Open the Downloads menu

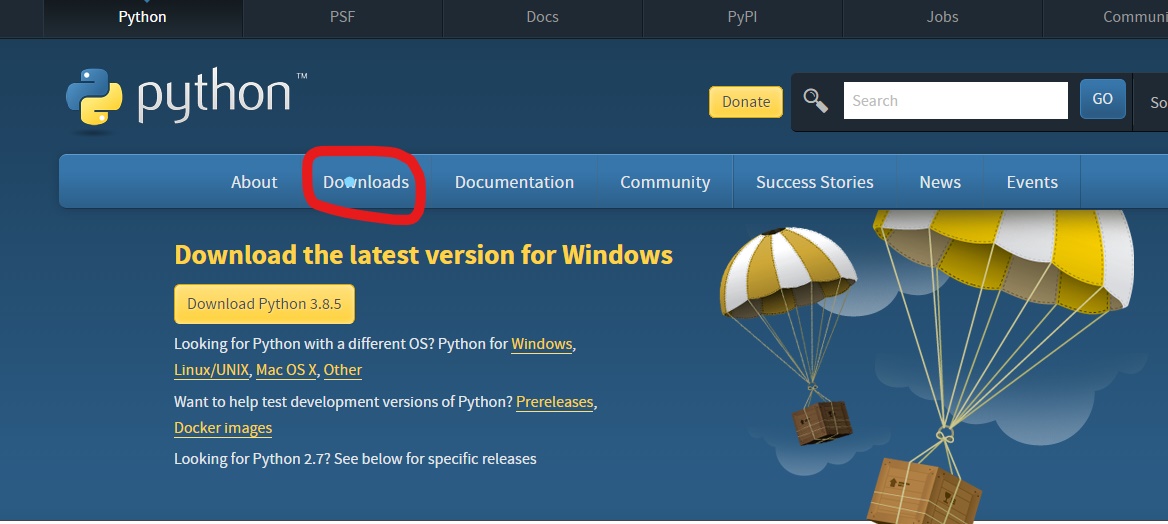pos(366,182)
